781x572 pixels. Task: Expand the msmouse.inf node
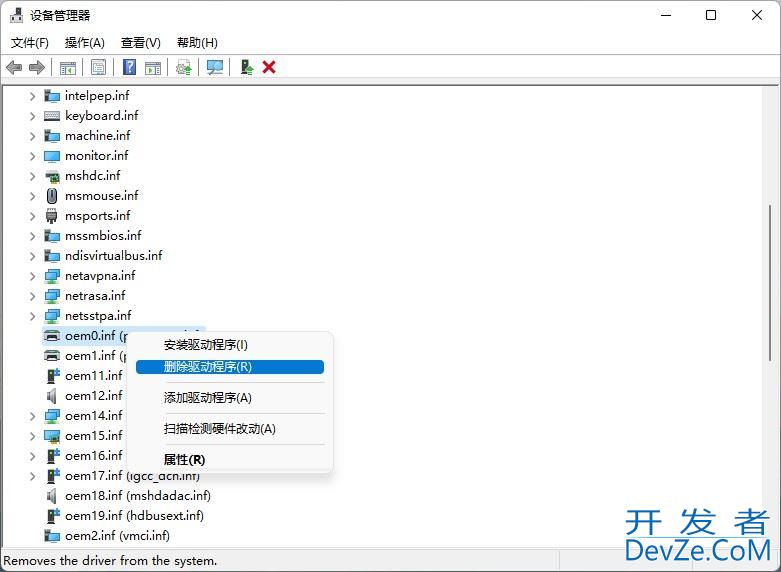[32, 196]
